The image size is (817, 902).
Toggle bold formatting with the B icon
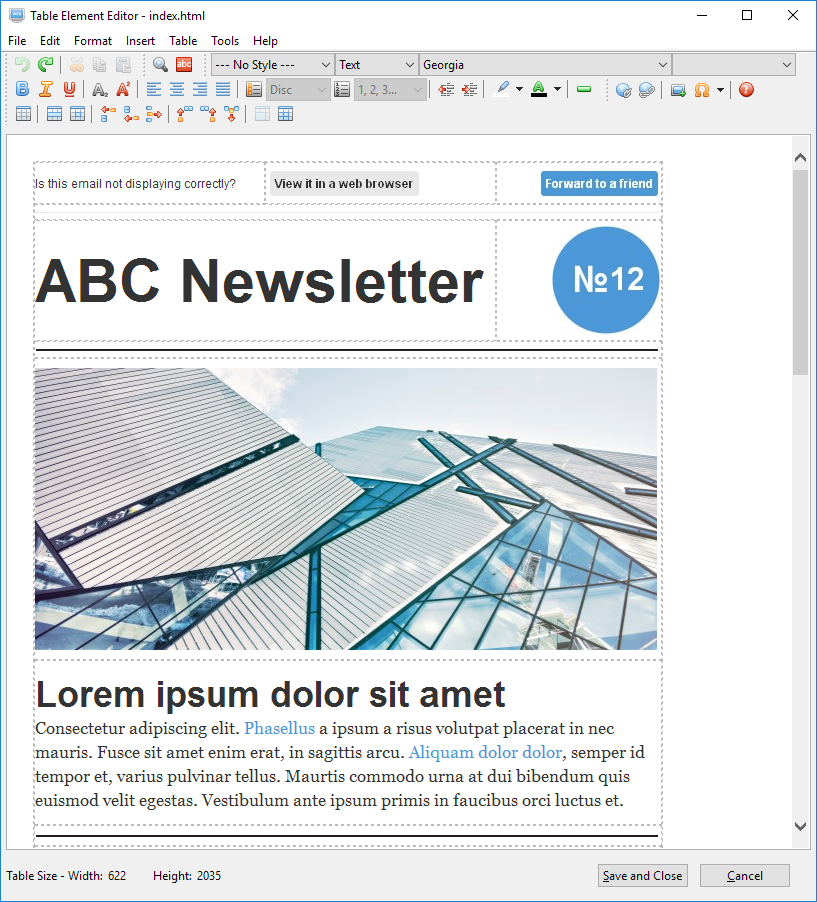click(22, 89)
